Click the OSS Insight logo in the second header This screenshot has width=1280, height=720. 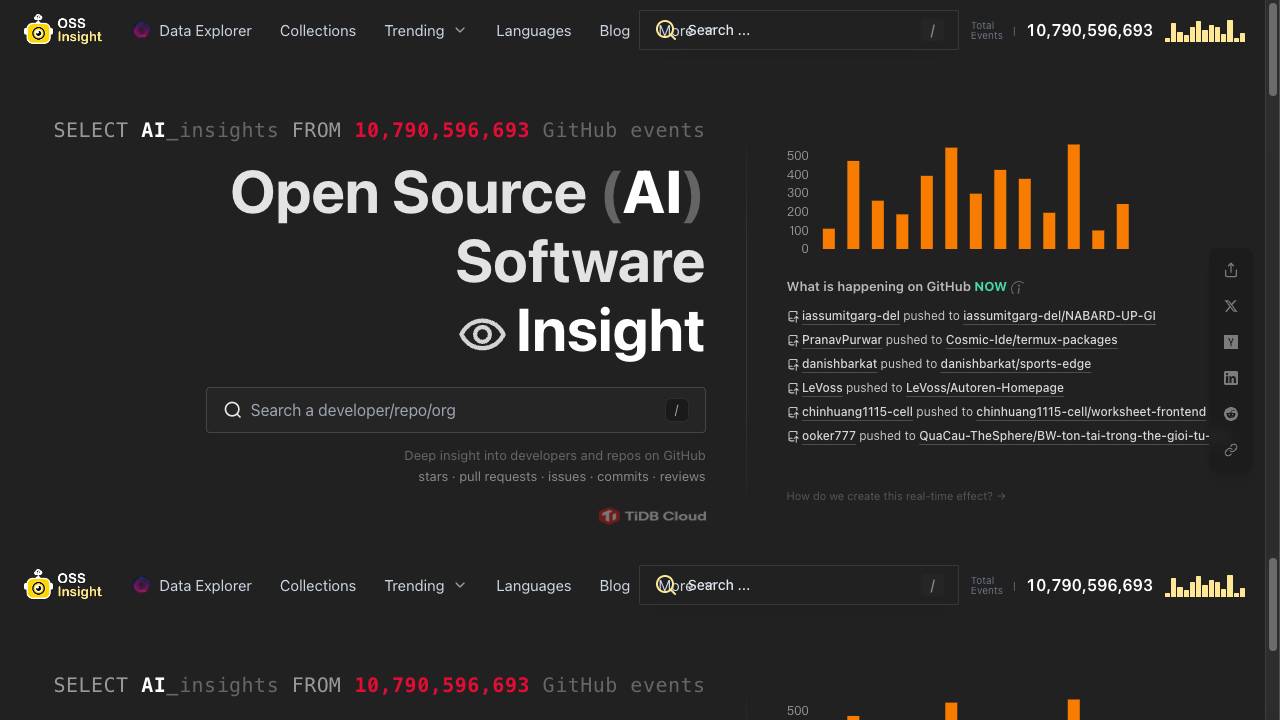(63, 585)
